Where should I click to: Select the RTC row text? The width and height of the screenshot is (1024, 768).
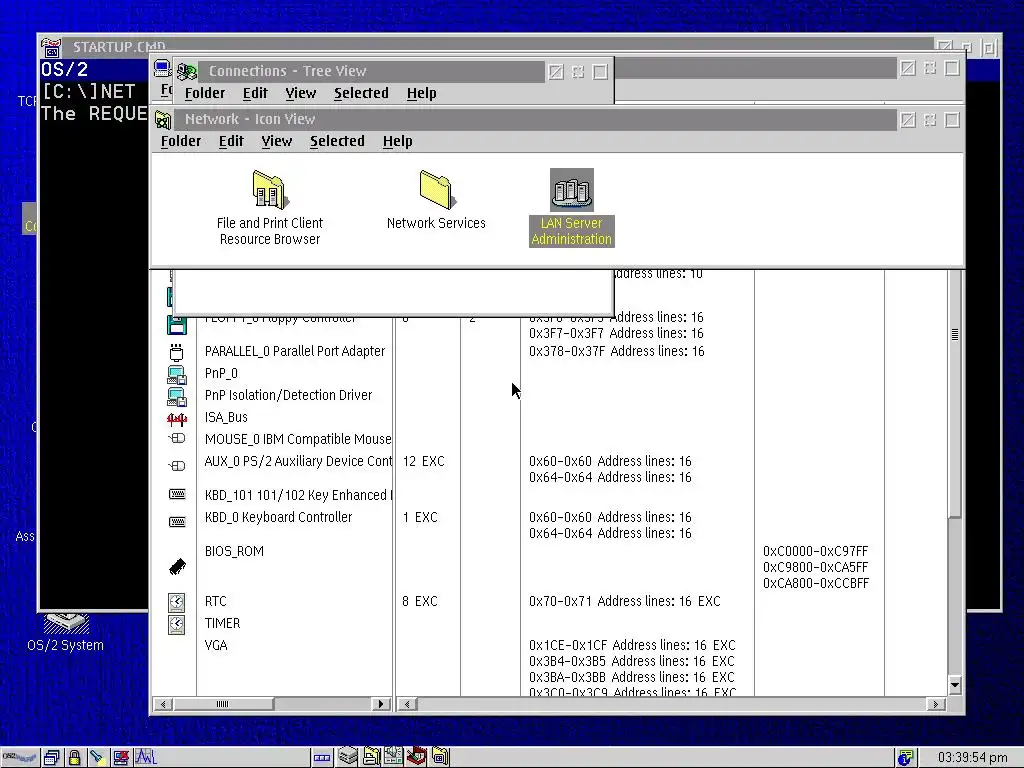[x=216, y=601]
